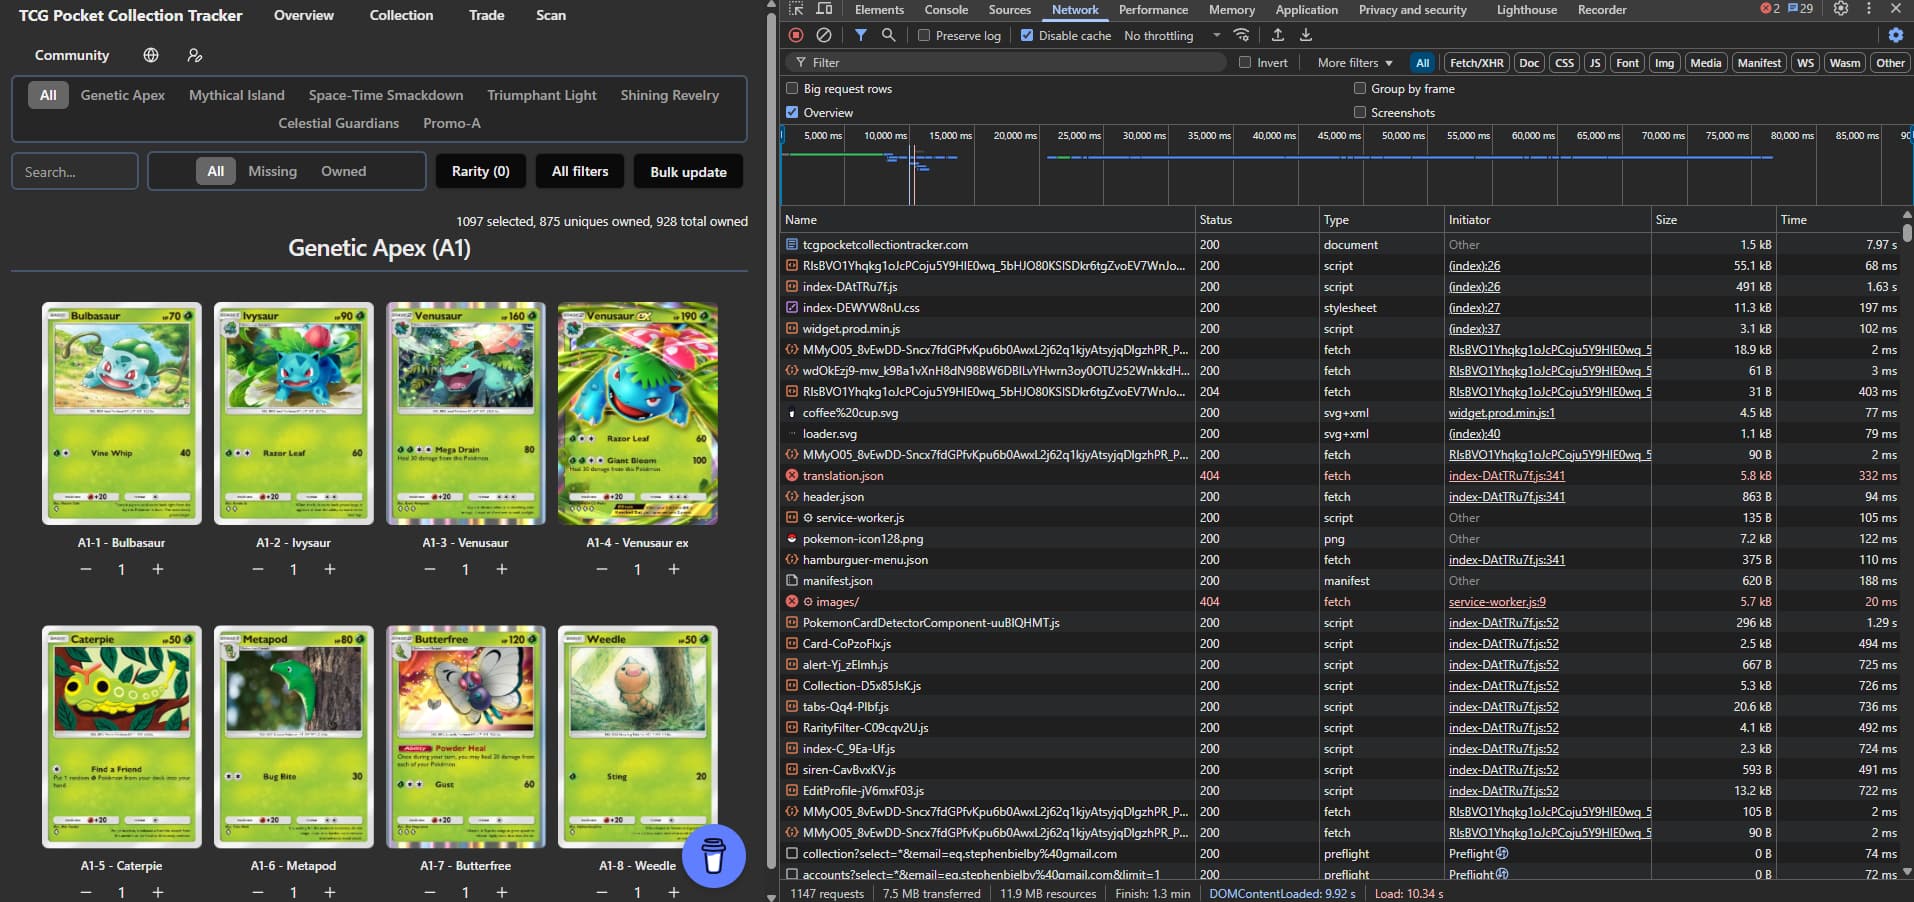This screenshot has width=1914, height=902.
Task: Click the Import HAR file upload icon
Action: (1277, 35)
